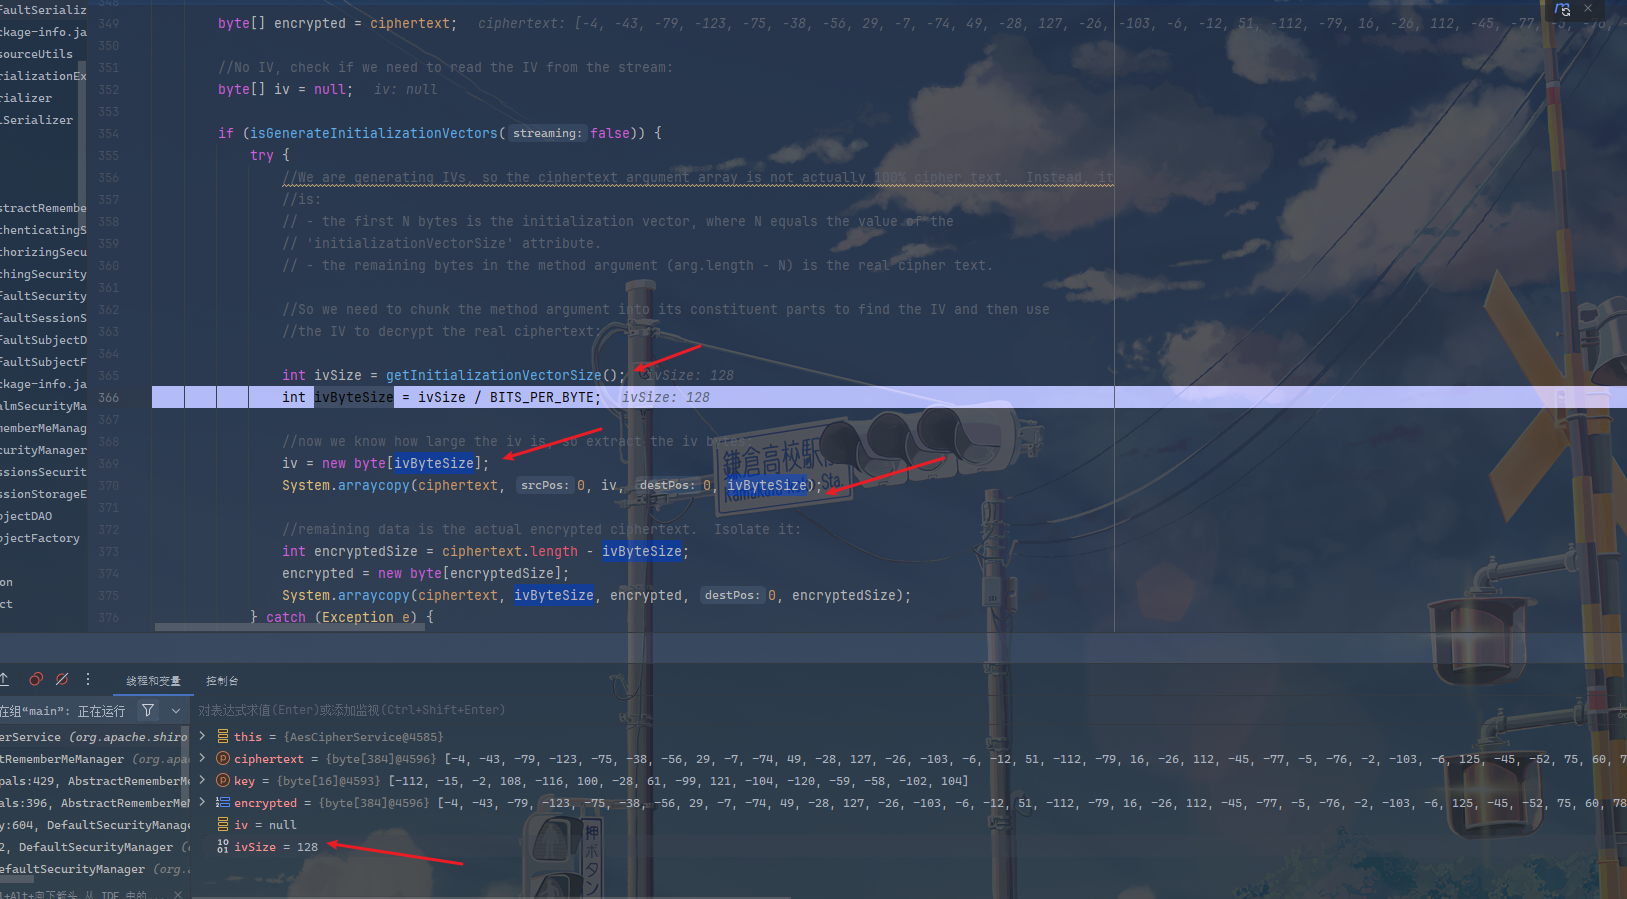
Task: Select the 'this' AesCipherService@4585 value
Action: (x=363, y=737)
